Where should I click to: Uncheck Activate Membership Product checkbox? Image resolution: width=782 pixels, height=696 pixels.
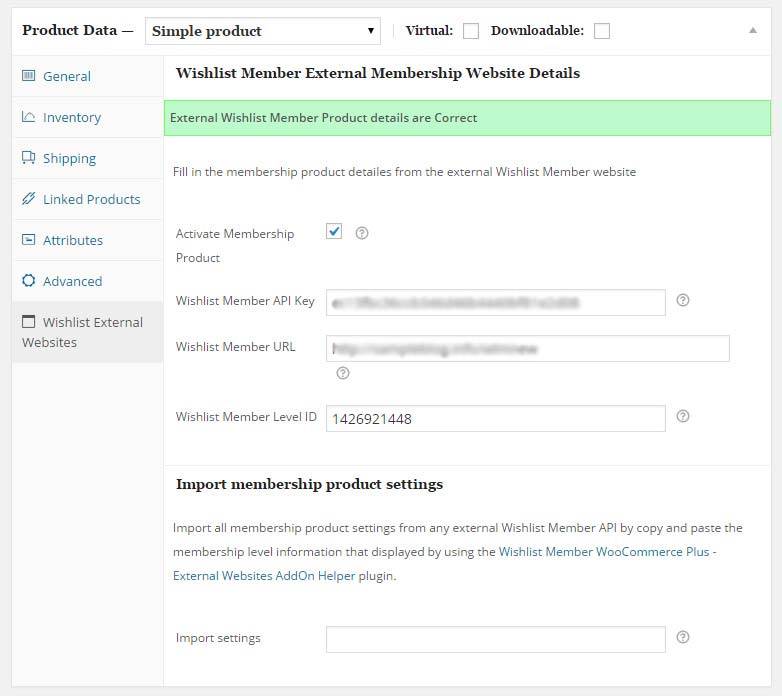point(334,231)
